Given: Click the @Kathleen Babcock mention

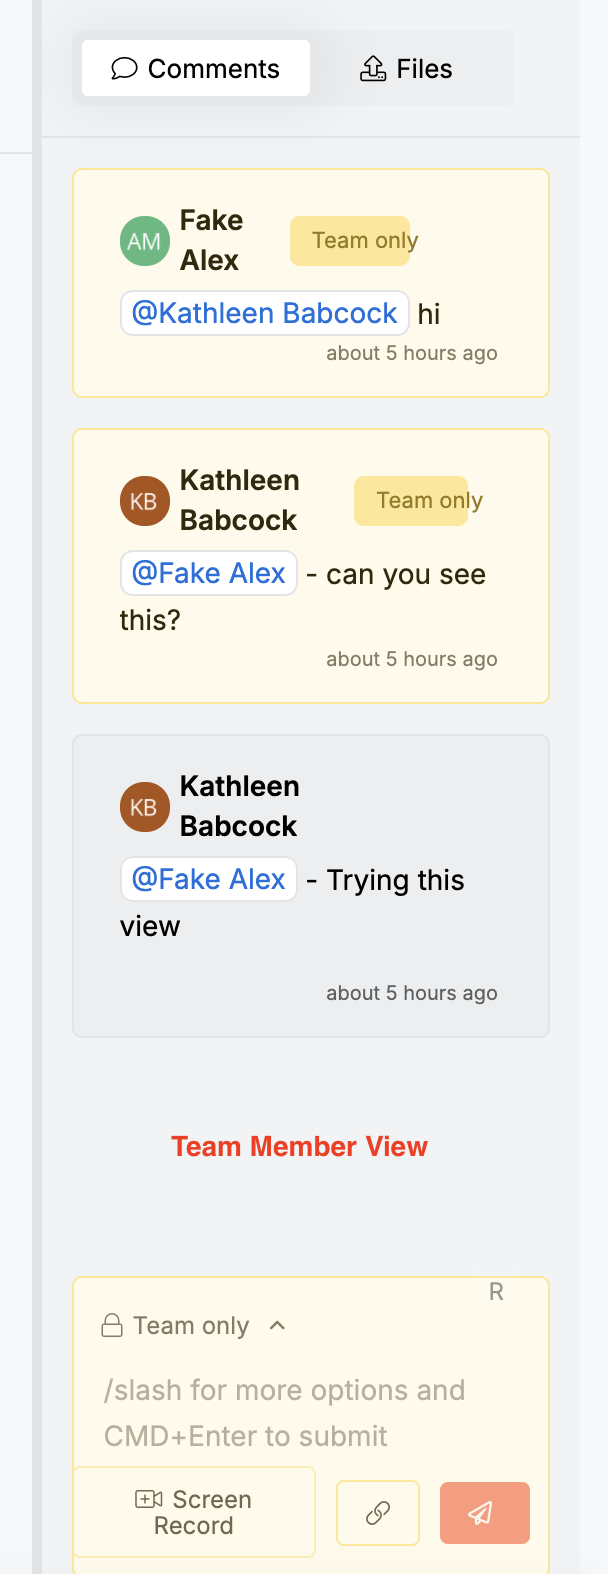Looking at the screenshot, I should 265,313.
